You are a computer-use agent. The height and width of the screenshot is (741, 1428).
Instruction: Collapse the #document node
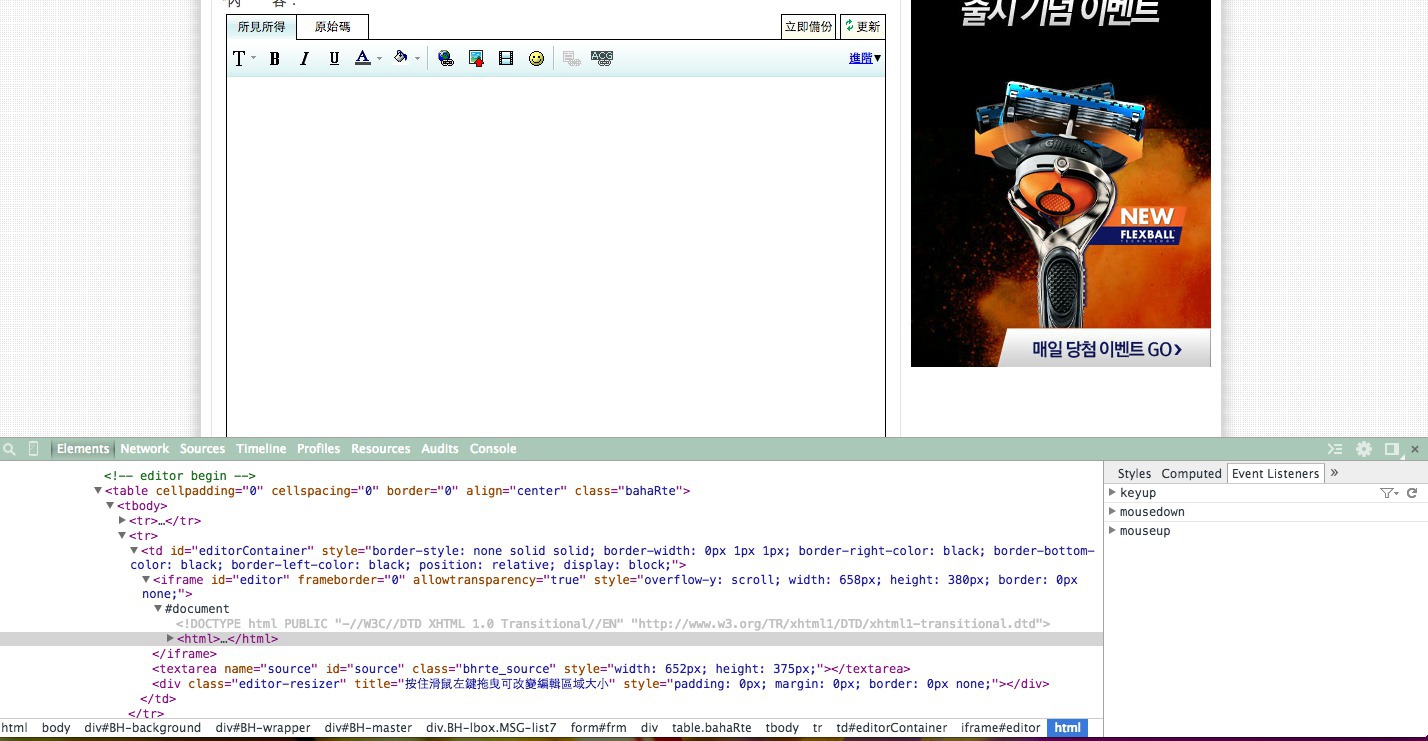(x=158, y=608)
